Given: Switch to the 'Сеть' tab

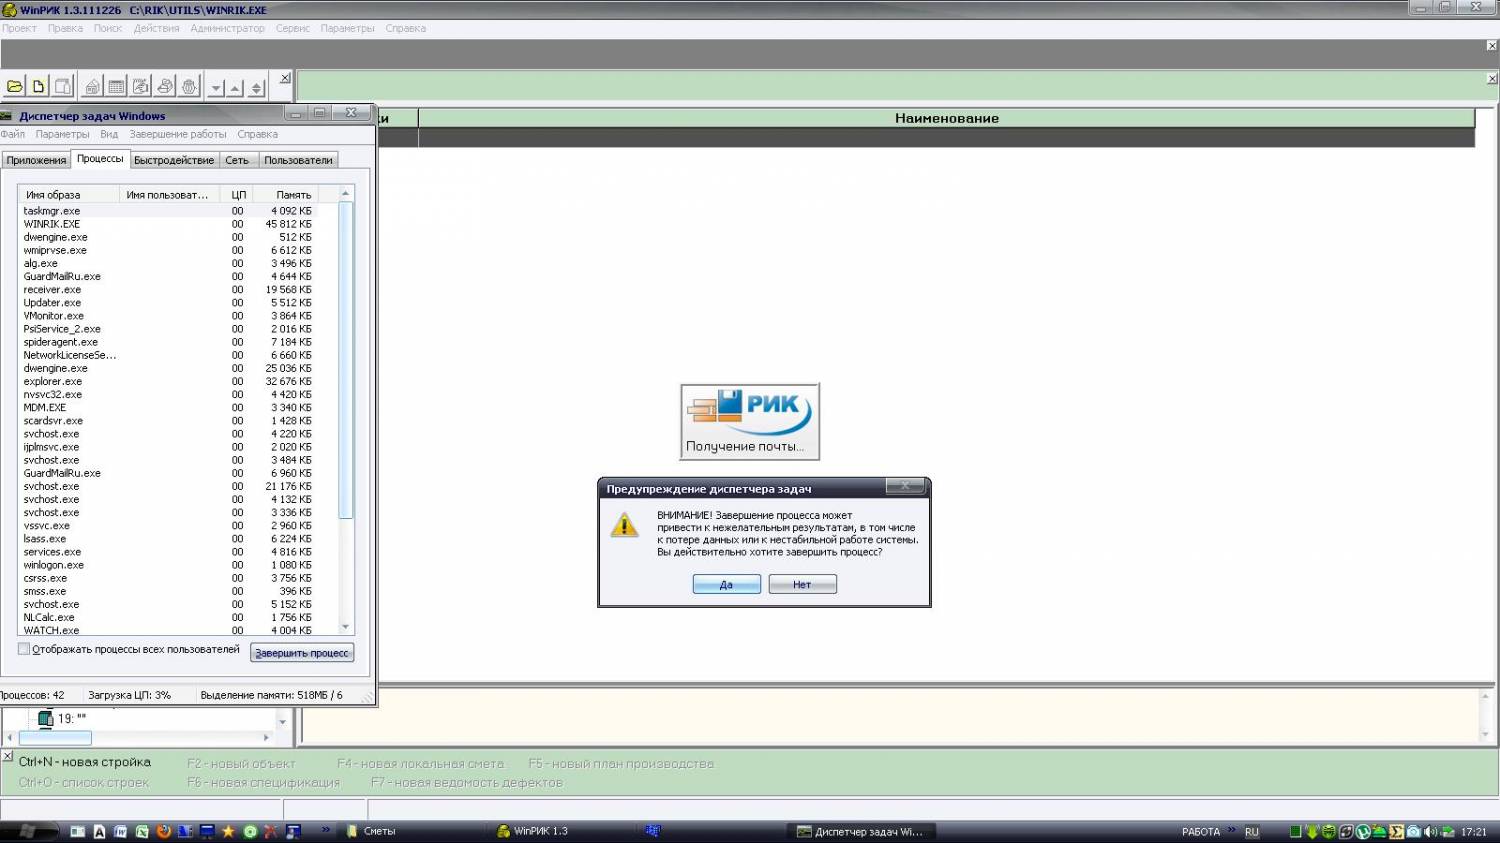Looking at the screenshot, I should 237,160.
